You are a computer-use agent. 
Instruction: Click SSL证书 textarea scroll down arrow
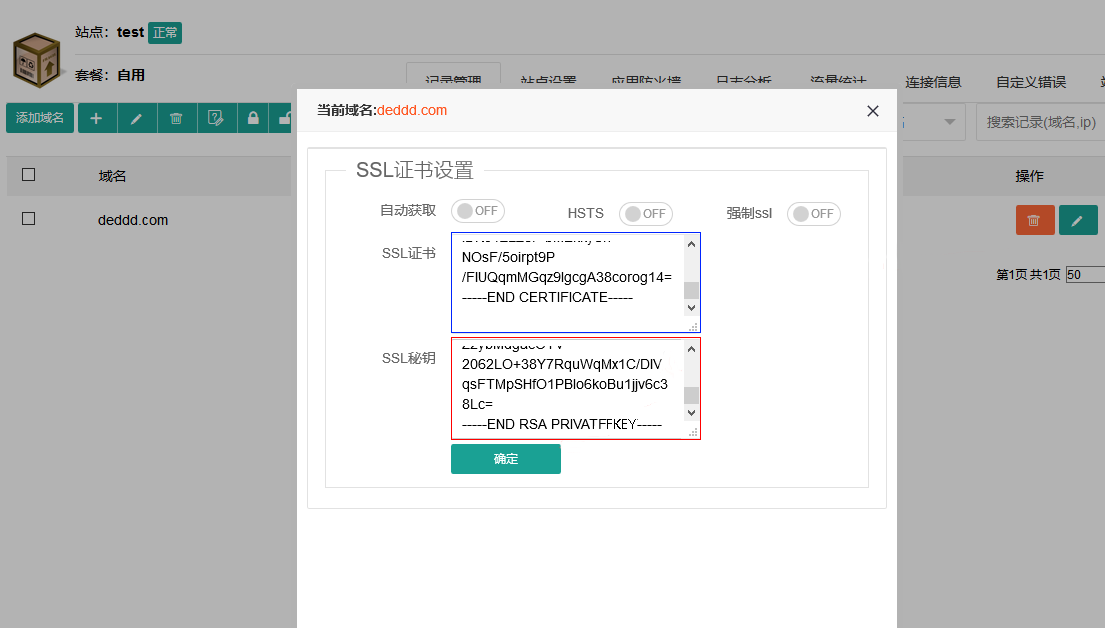click(691, 308)
